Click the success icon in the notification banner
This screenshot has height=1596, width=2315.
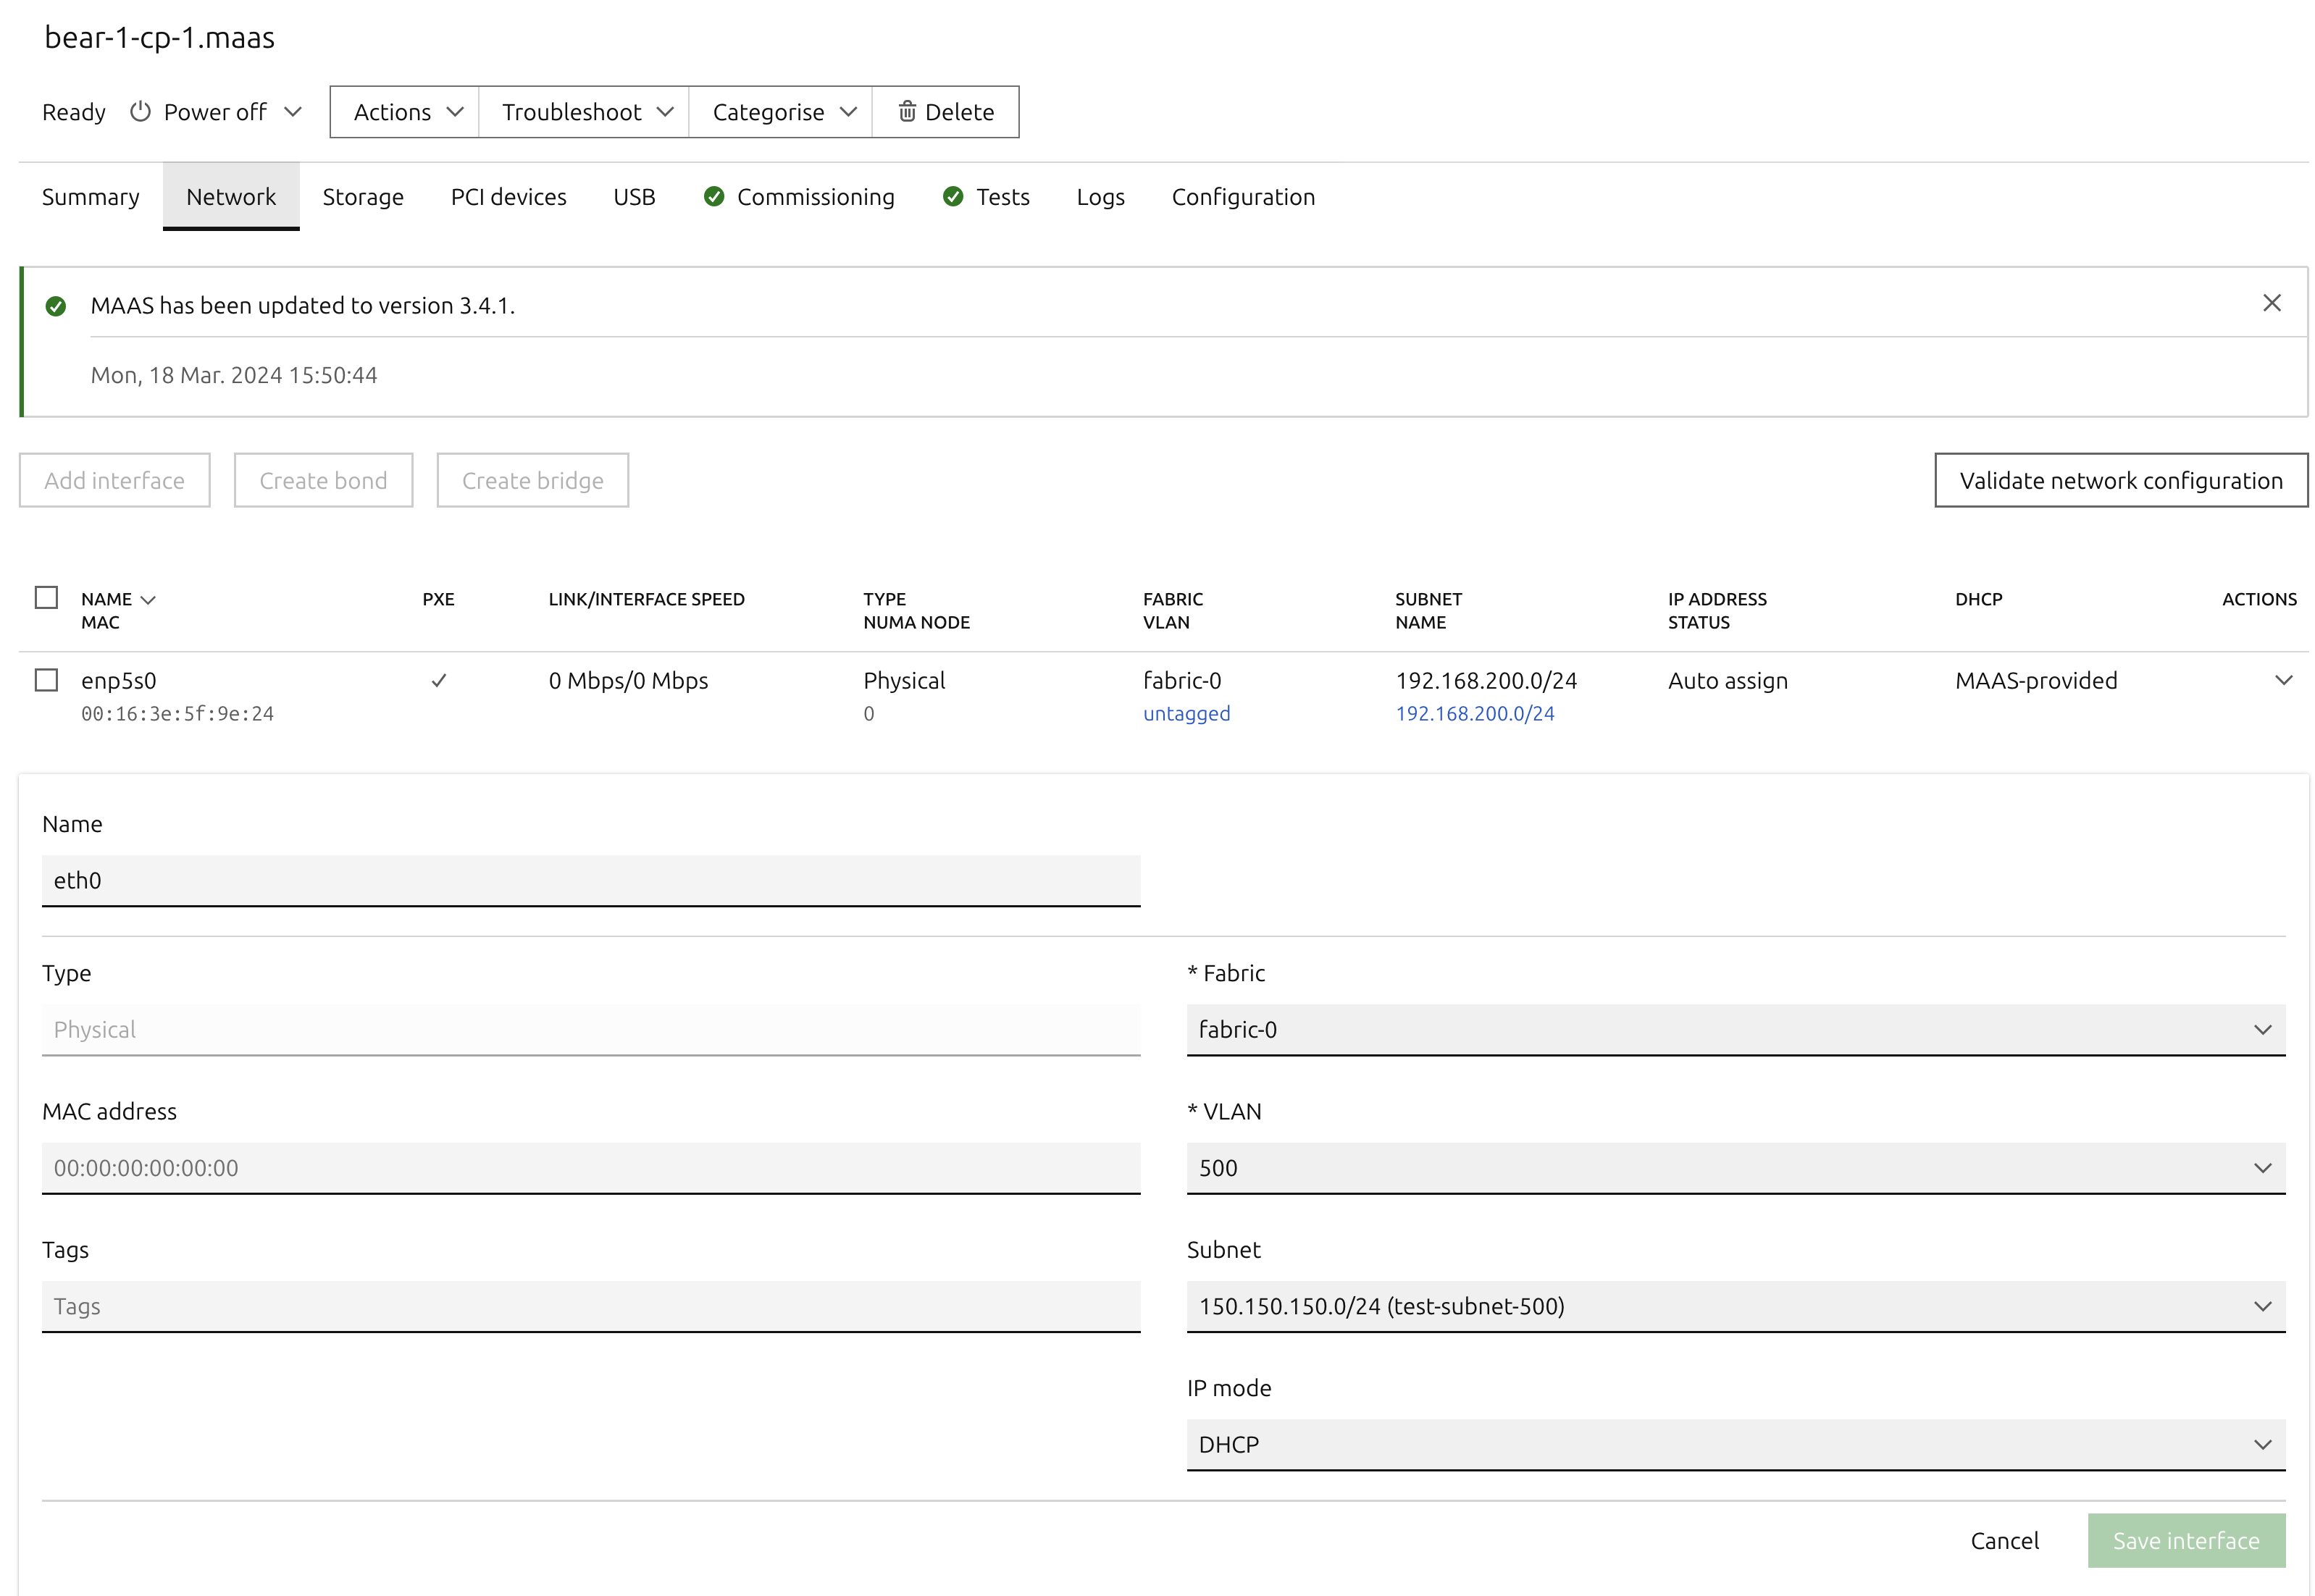click(x=56, y=306)
